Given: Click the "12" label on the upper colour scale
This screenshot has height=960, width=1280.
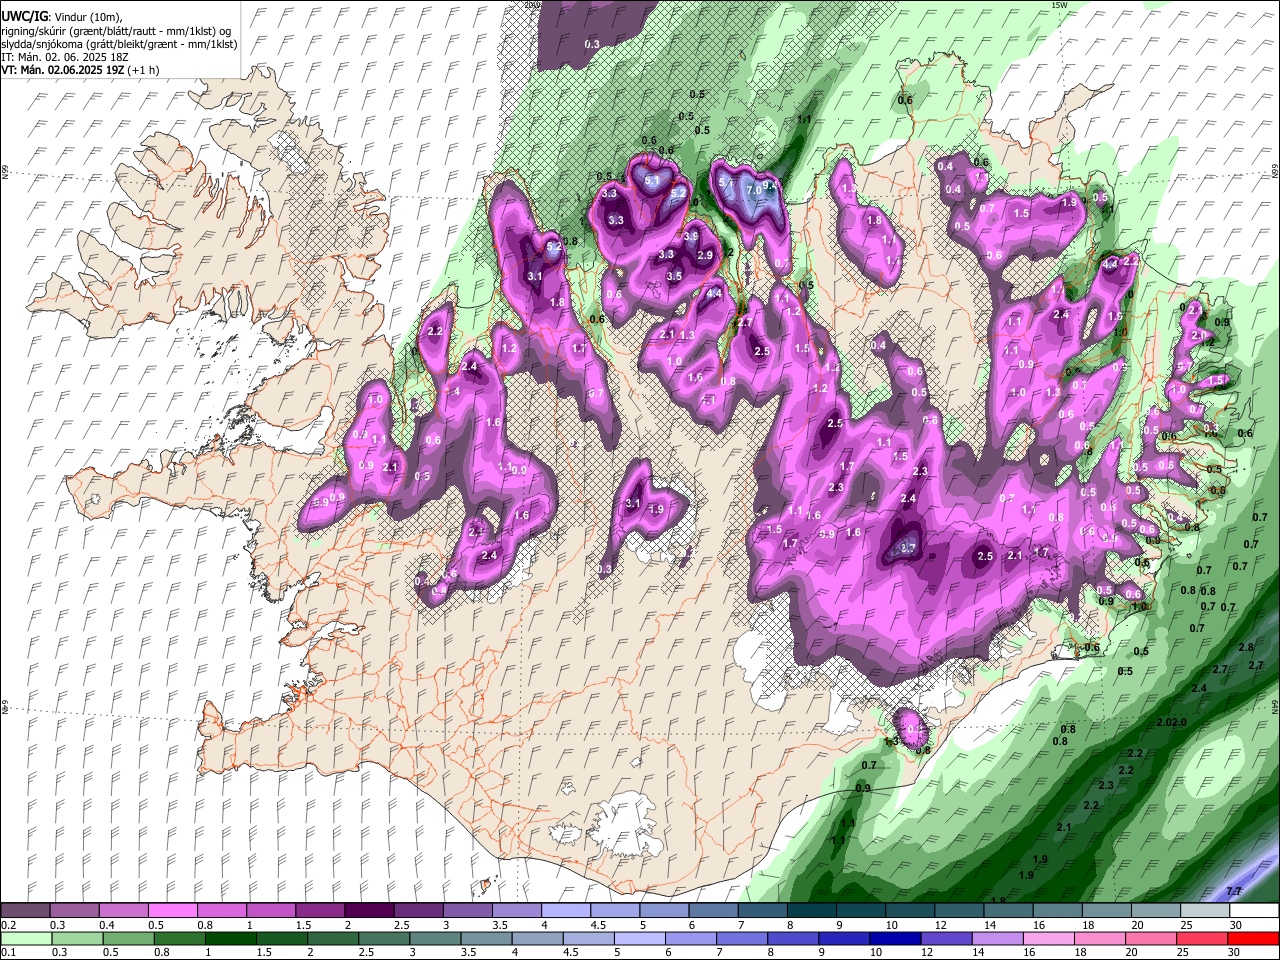Looking at the screenshot, I should 941,924.
